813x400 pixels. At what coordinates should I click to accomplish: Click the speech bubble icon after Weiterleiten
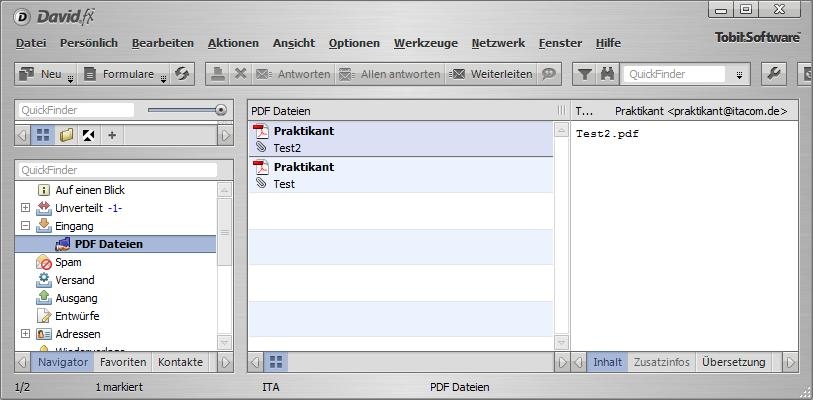coord(549,74)
